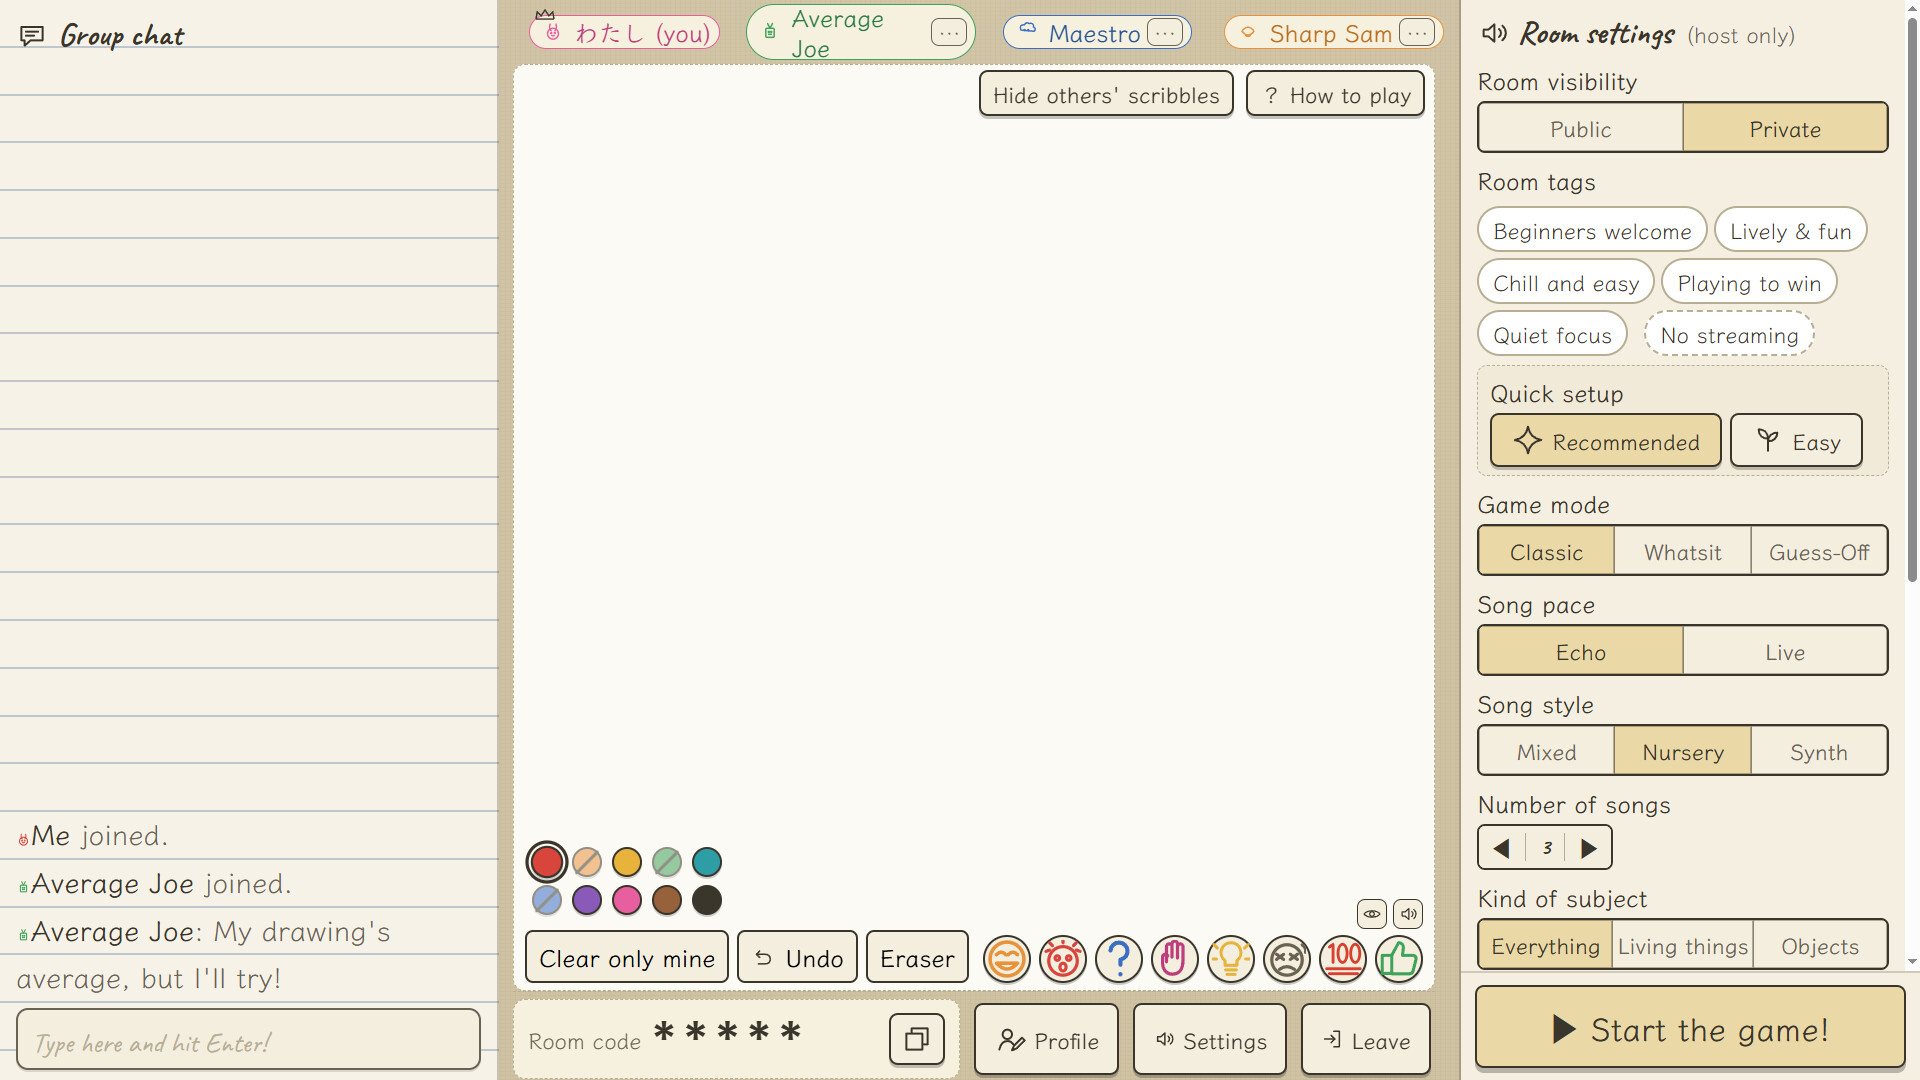Apply the Recommended quick setup

[x=1605, y=441]
